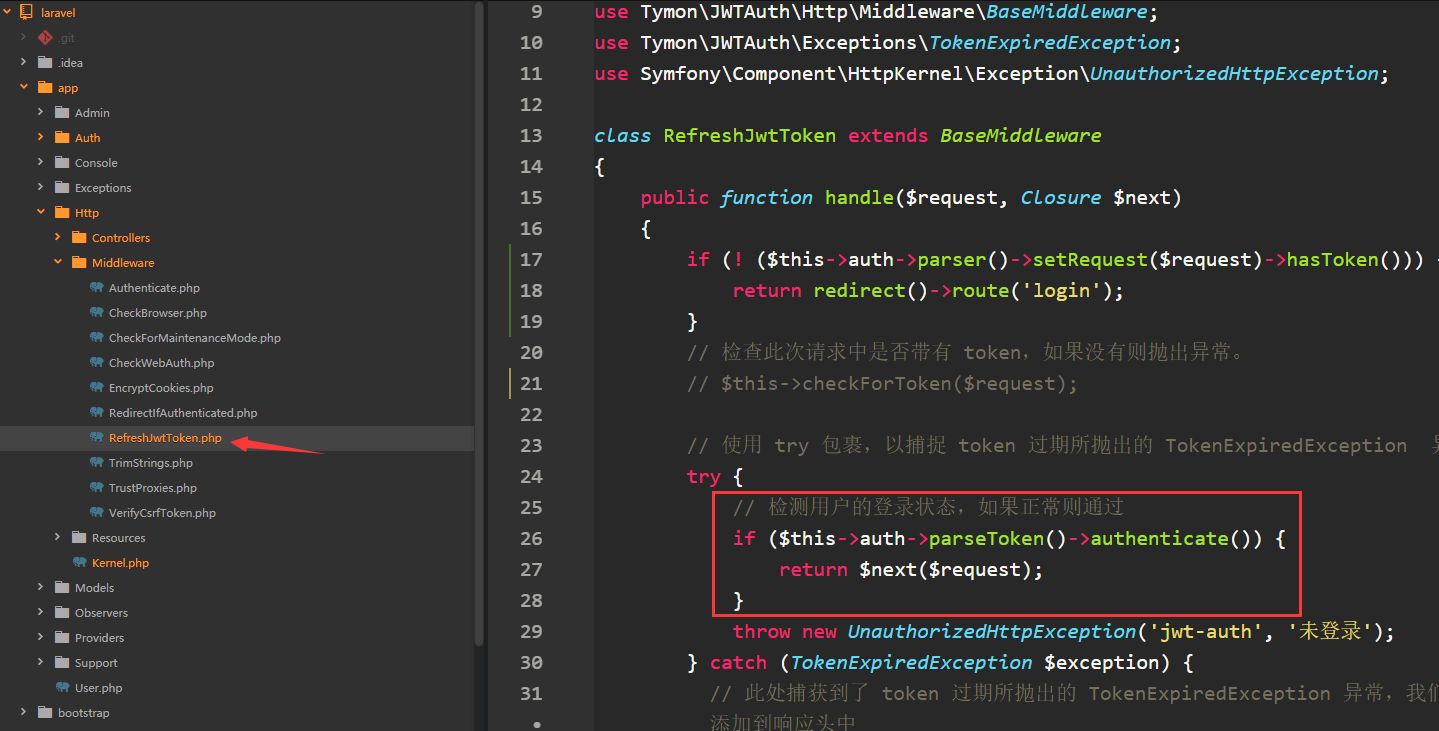
Task: Click the CheckForMaintenanceMode.php PHP file icon
Action: pyautogui.click(x=96, y=337)
